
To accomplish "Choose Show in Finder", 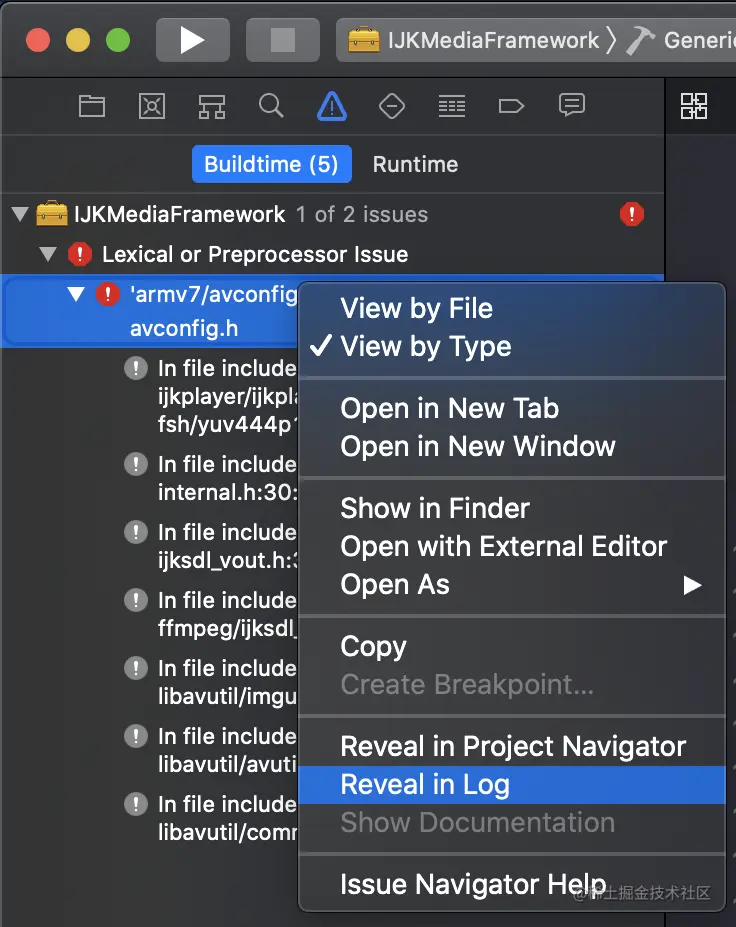I will (512, 508).
